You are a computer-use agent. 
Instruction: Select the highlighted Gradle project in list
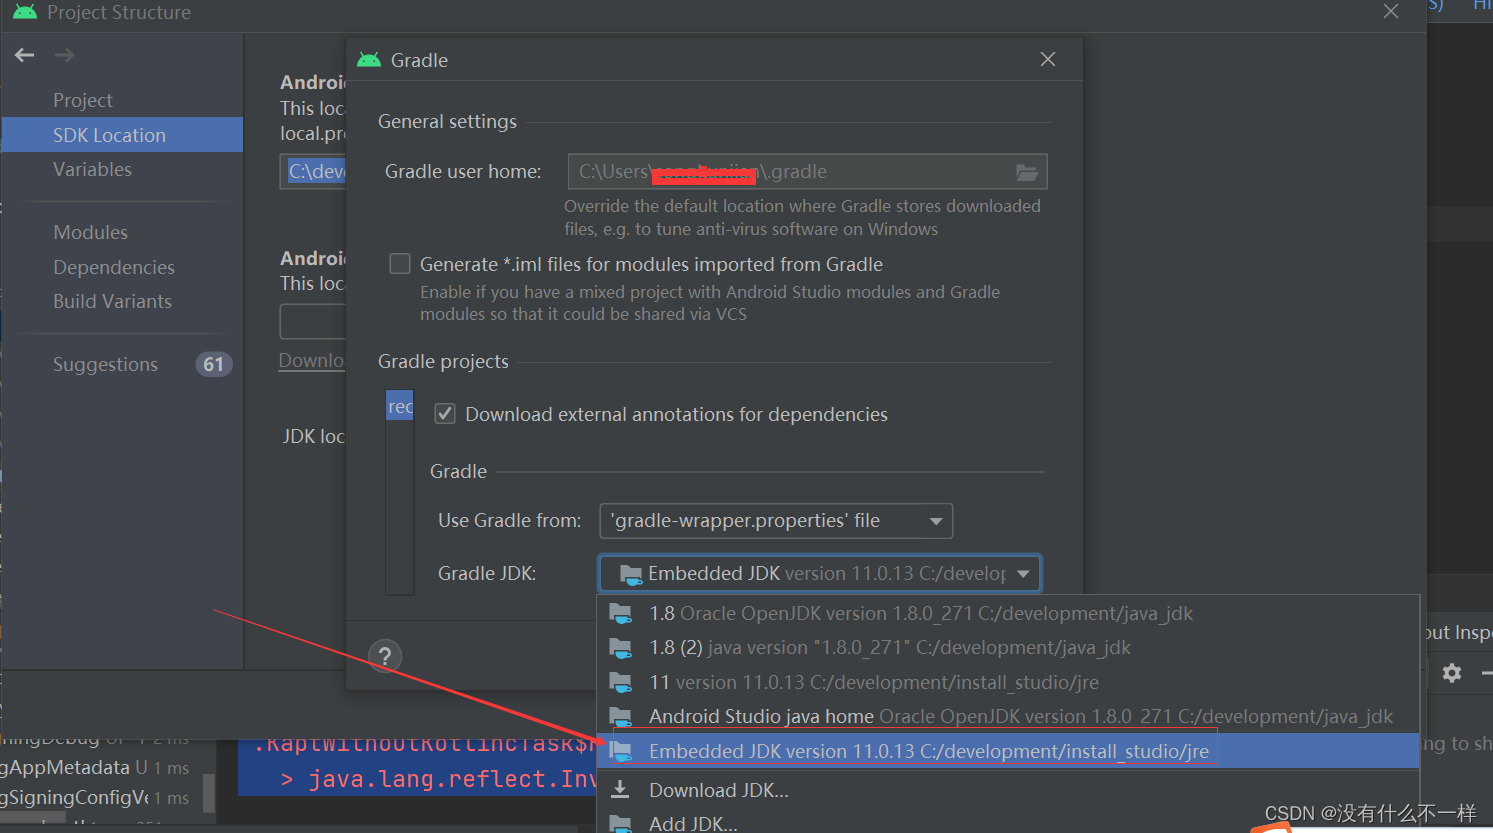point(400,406)
